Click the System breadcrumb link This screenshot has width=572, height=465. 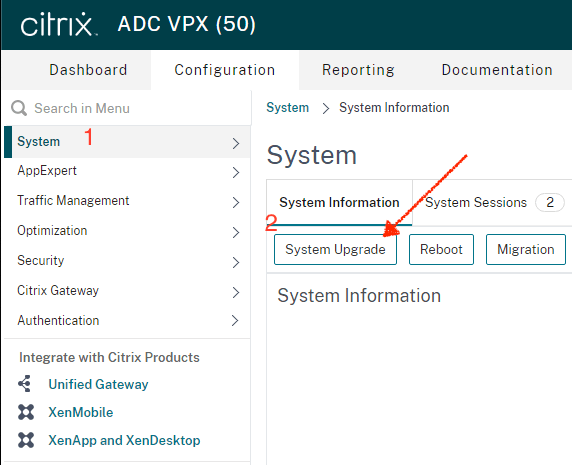click(x=287, y=108)
